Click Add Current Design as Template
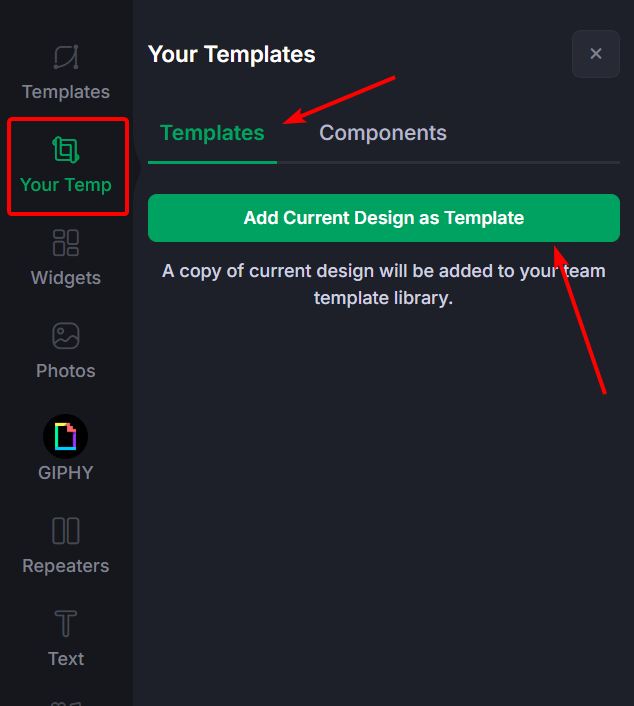The width and height of the screenshot is (634, 706). 384,218
